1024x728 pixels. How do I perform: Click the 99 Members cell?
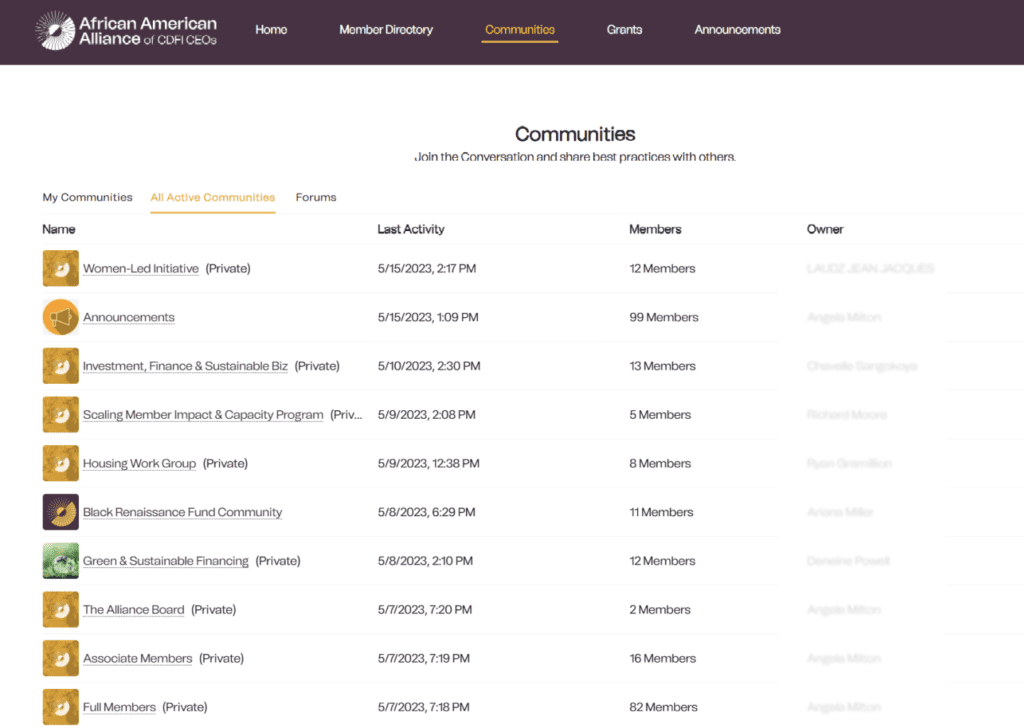point(664,317)
